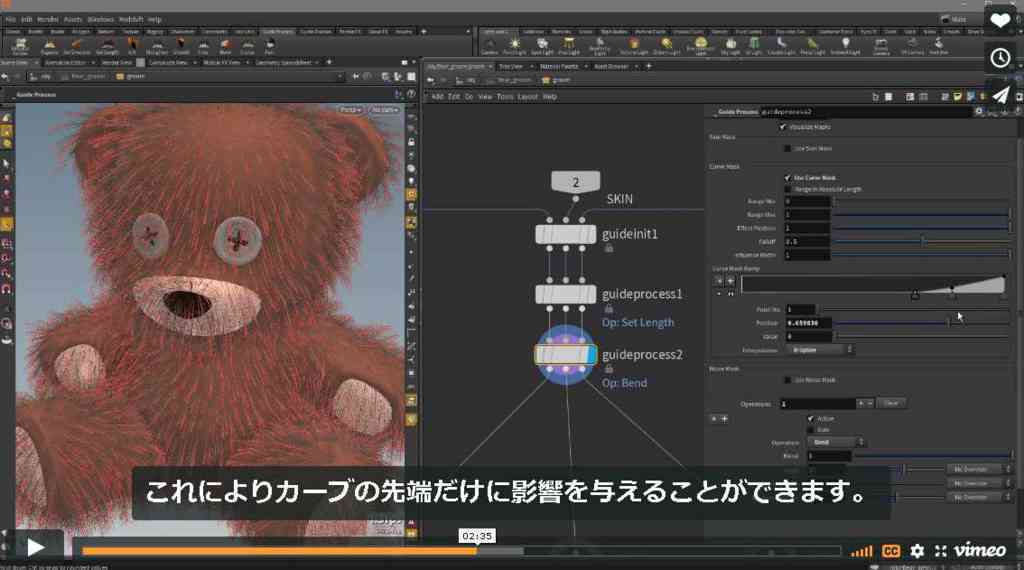Viewport: 1024px width, 570px height.
Task: Add new pane tab with plus
Action: pyautogui.click(x=648, y=66)
